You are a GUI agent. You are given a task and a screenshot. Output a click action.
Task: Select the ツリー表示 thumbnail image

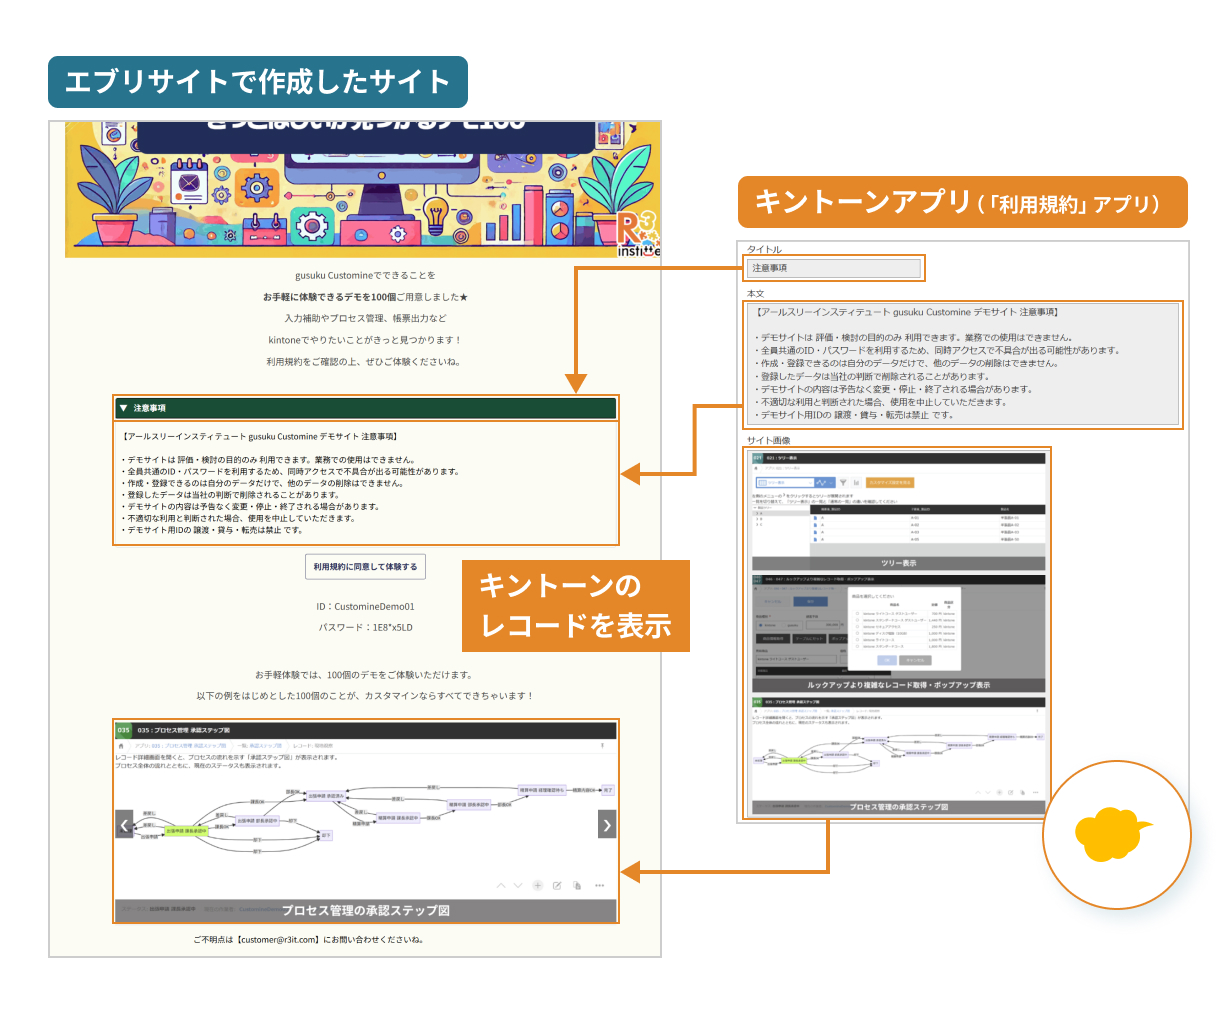click(x=898, y=511)
